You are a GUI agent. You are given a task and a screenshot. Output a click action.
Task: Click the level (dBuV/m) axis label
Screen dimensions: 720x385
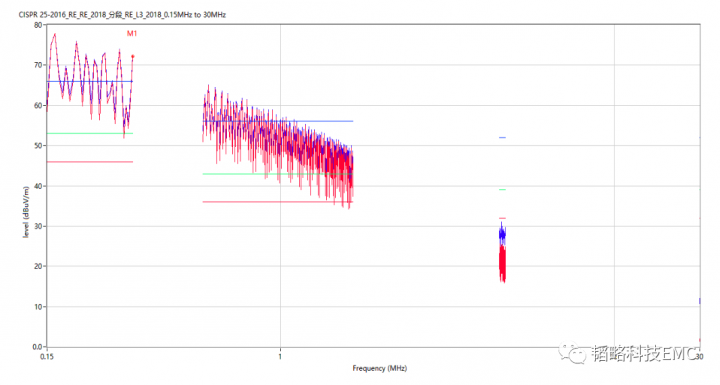click(26, 212)
